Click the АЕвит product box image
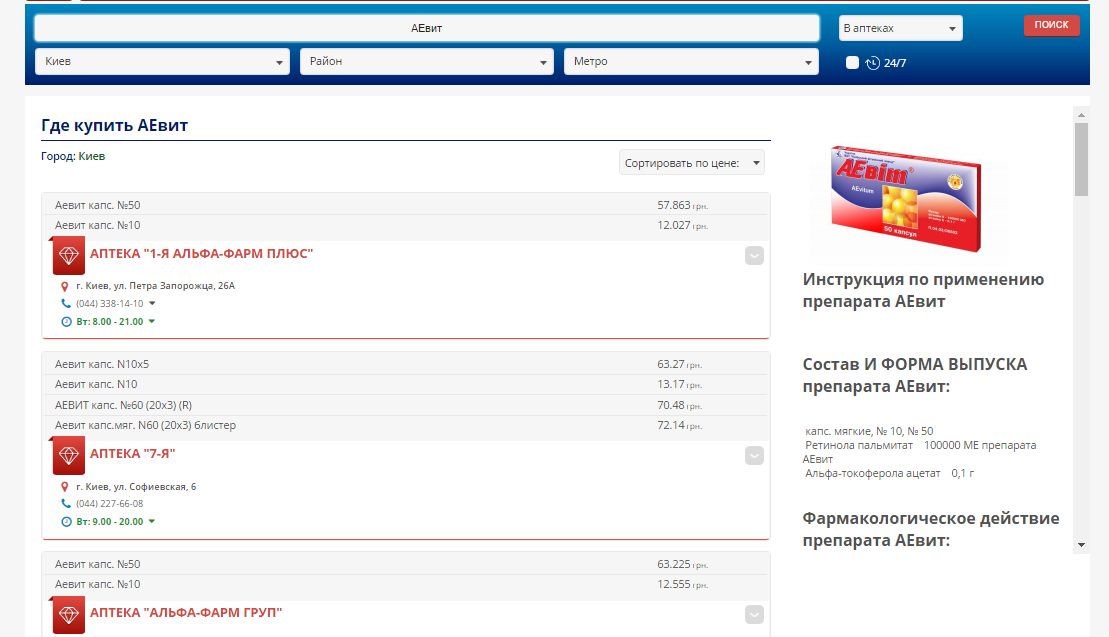This screenshot has height=637, width=1109. coord(907,199)
